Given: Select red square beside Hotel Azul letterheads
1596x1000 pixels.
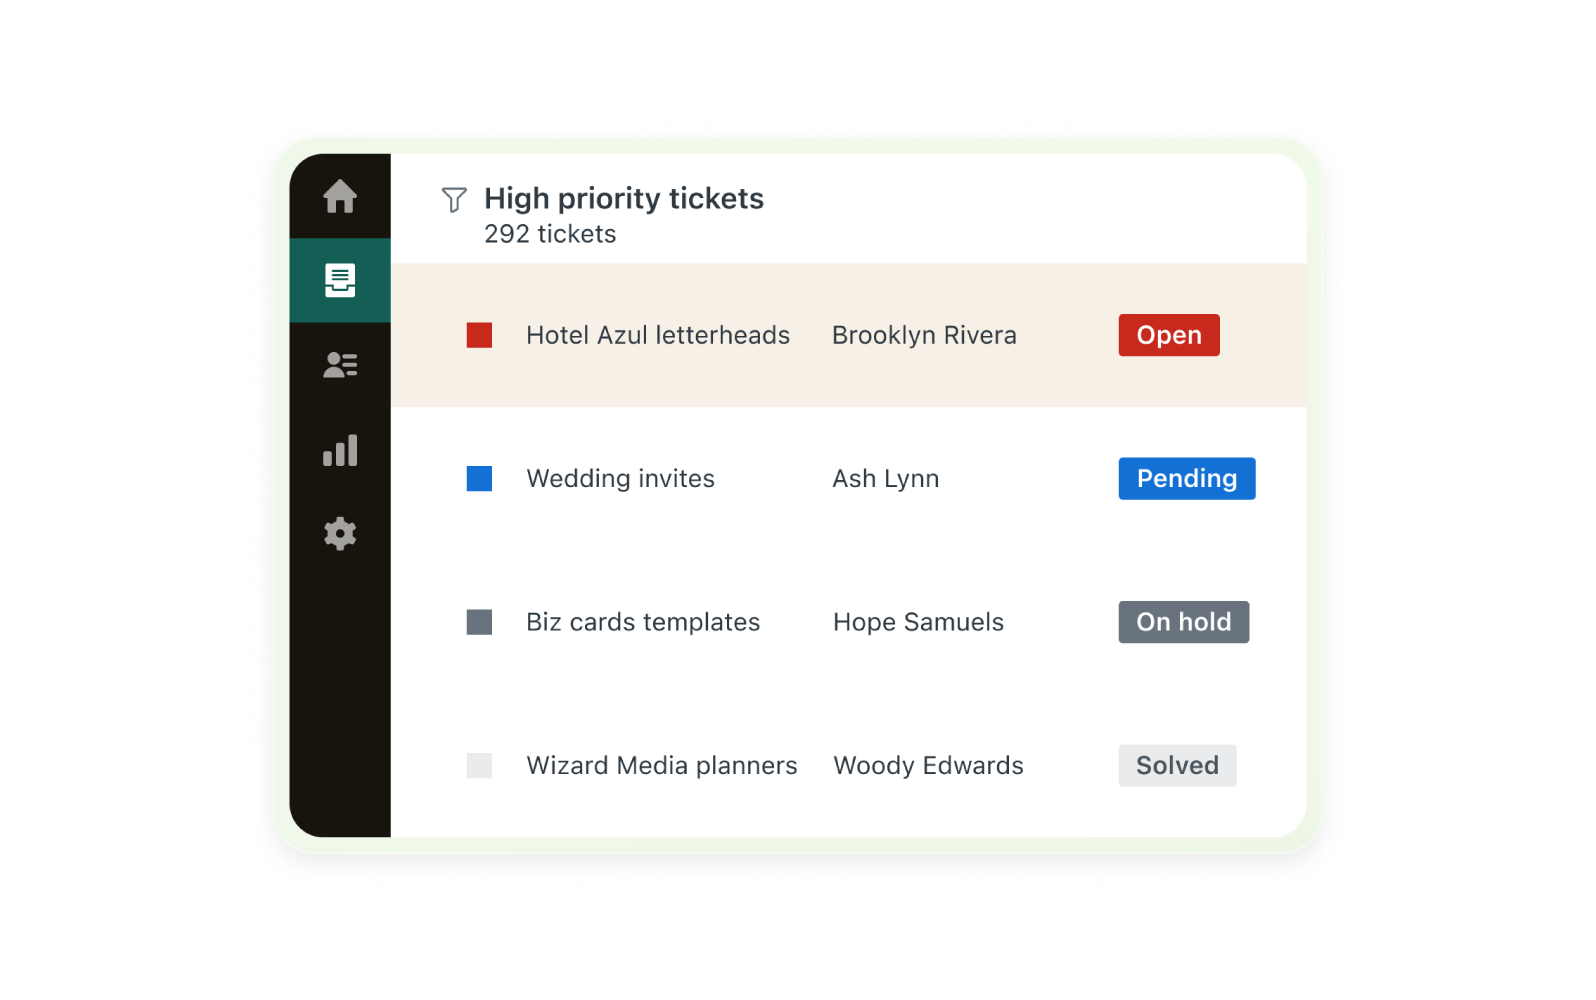Looking at the screenshot, I should [479, 335].
